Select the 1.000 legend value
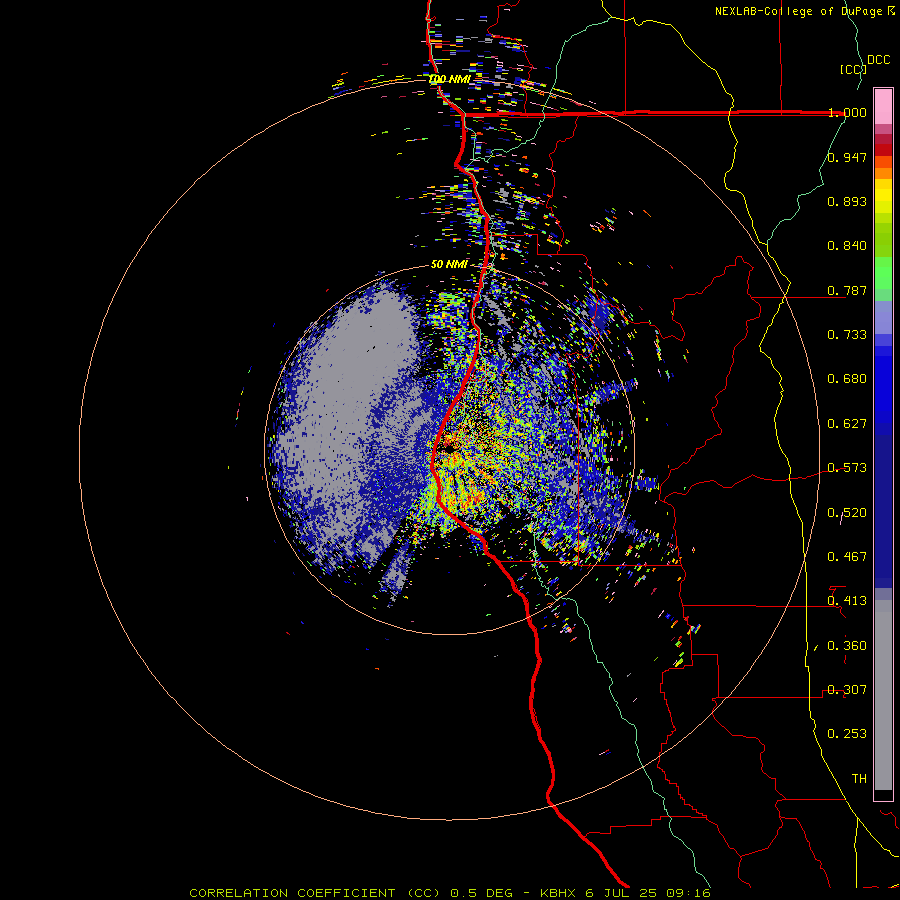The width and height of the screenshot is (900, 900). (x=847, y=112)
